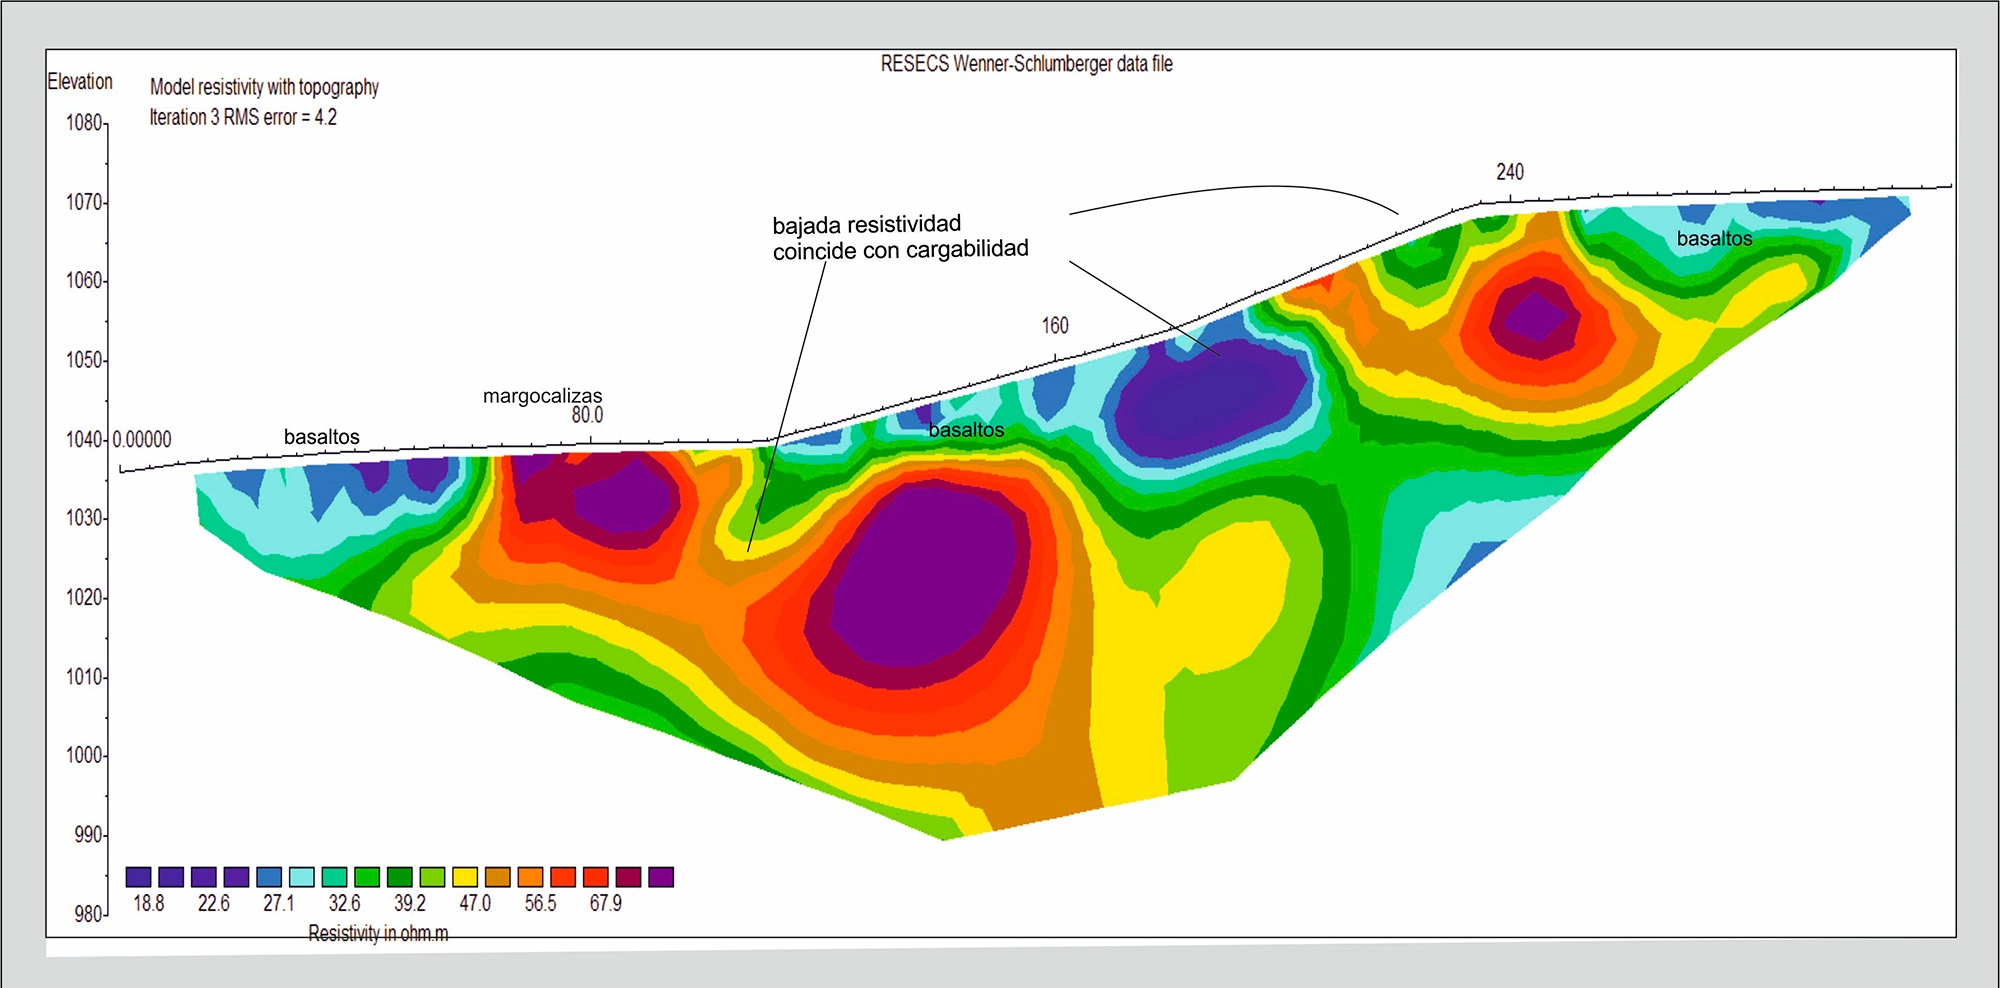The height and width of the screenshot is (988, 2000).
Task: Pick the last magenta-purple legend swatch
Action: point(661,877)
